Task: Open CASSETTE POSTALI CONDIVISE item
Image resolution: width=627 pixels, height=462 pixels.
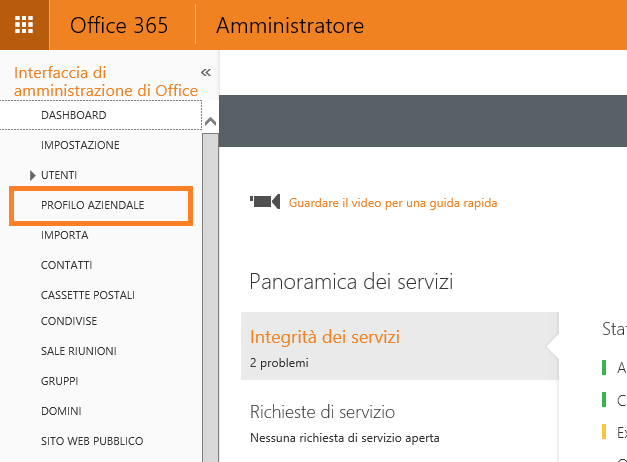Action: point(88,308)
